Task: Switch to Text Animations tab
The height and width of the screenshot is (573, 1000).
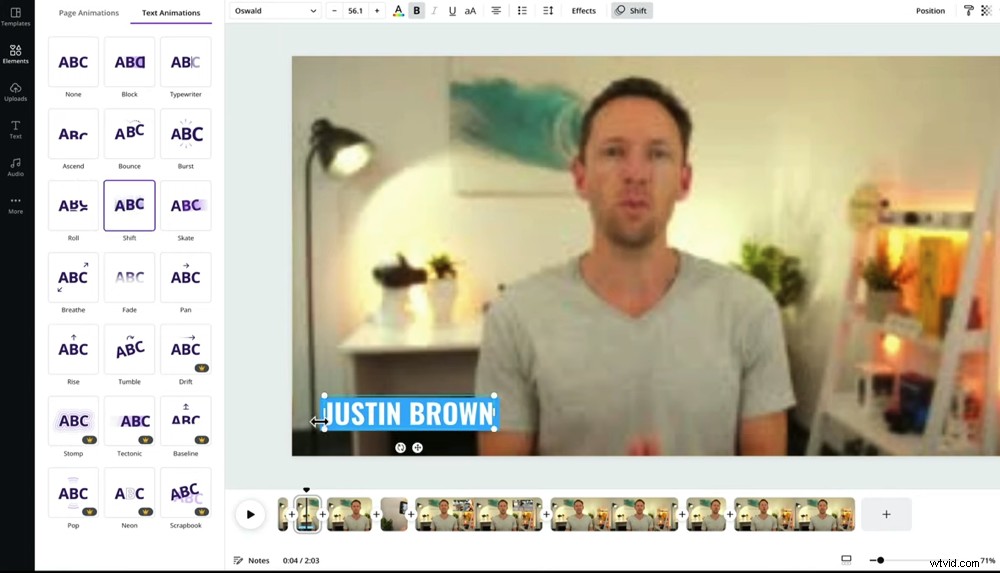Action: [x=171, y=13]
